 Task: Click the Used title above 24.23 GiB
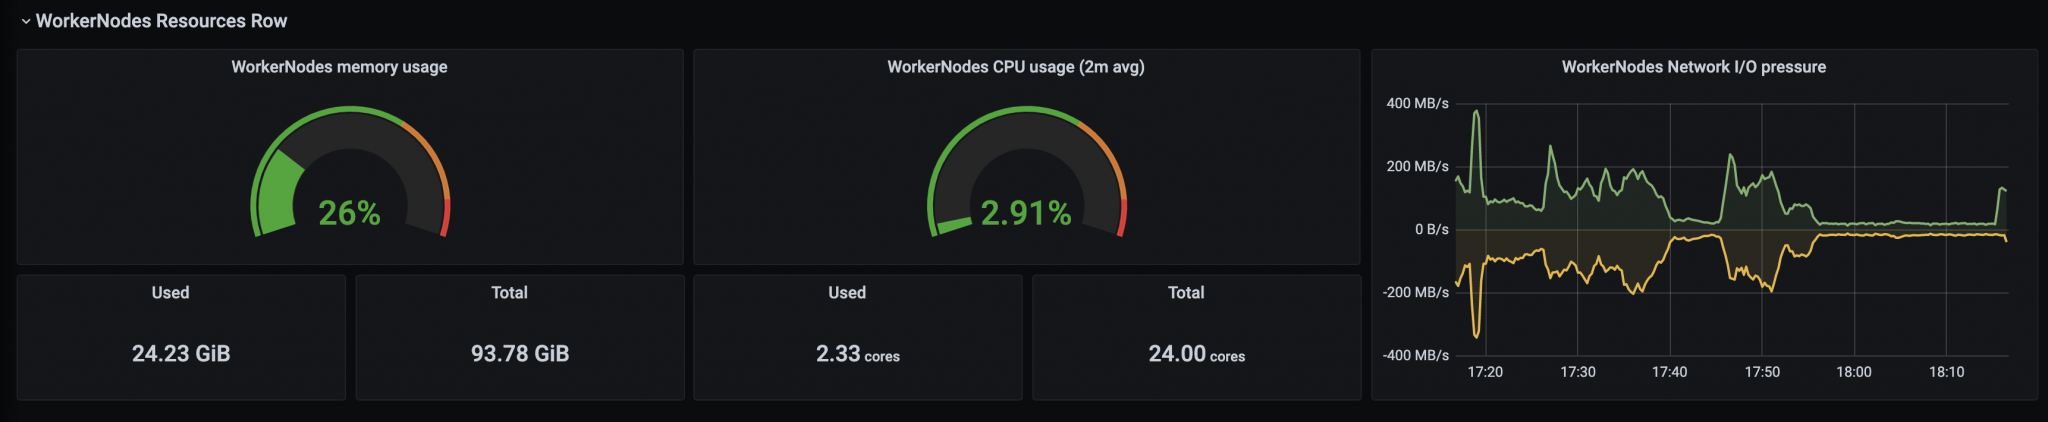pos(170,293)
